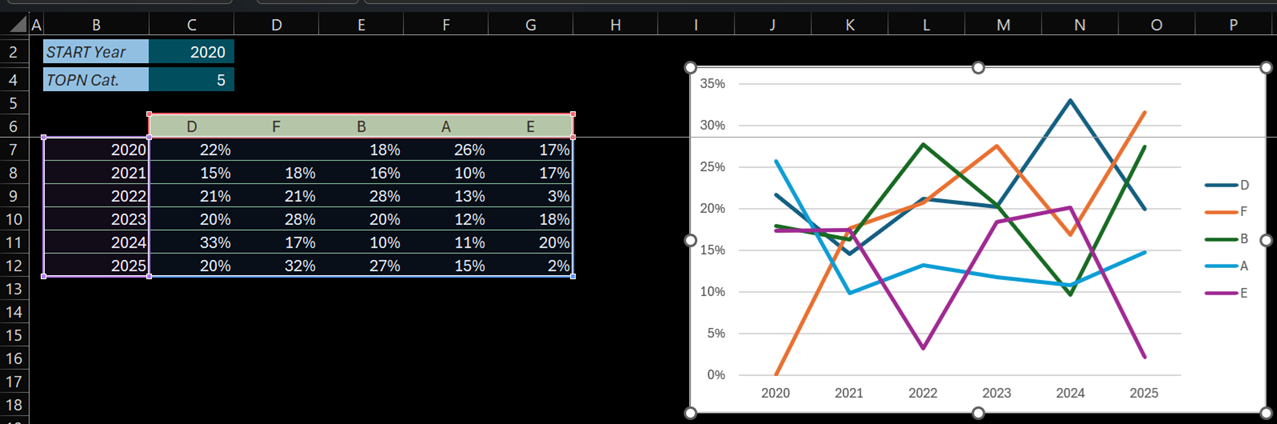This screenshot has width=1277, height=424.
Task: Click table header cell E in row 6
Action: 531,126
